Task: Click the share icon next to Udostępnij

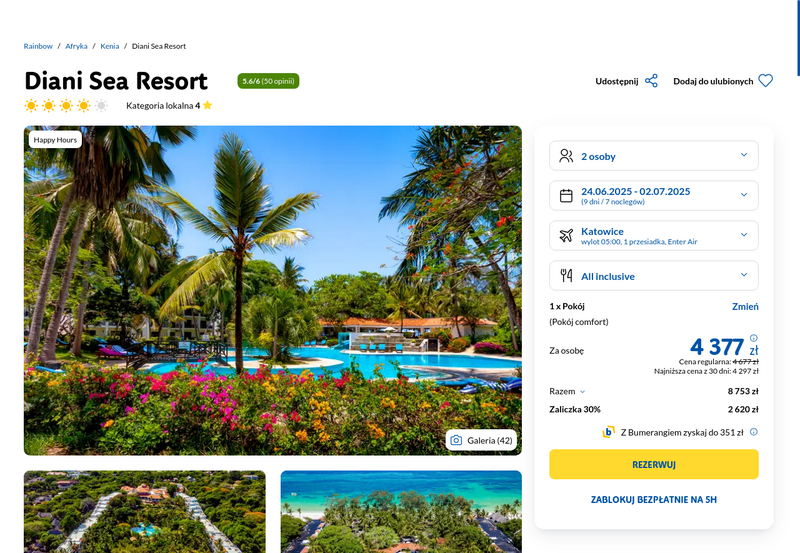Action: [x=651, y=81]
